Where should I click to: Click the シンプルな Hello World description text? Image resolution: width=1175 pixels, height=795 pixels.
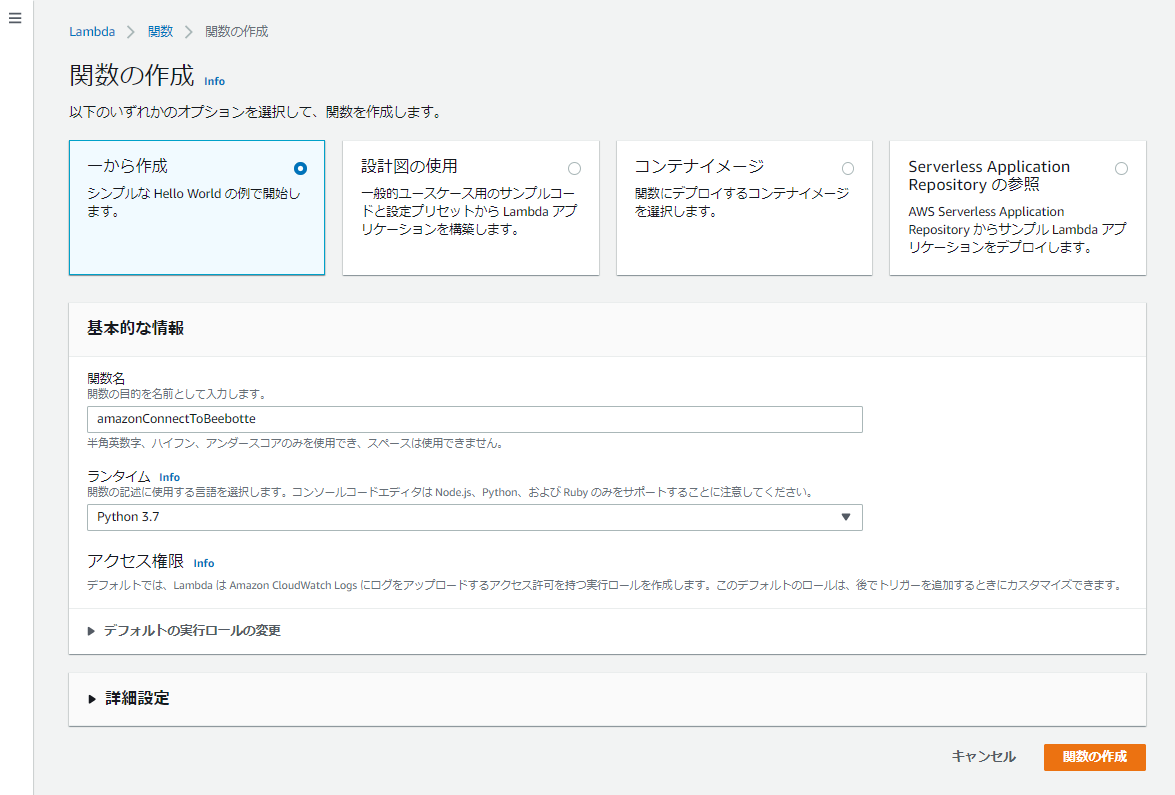tap(194, 202)
